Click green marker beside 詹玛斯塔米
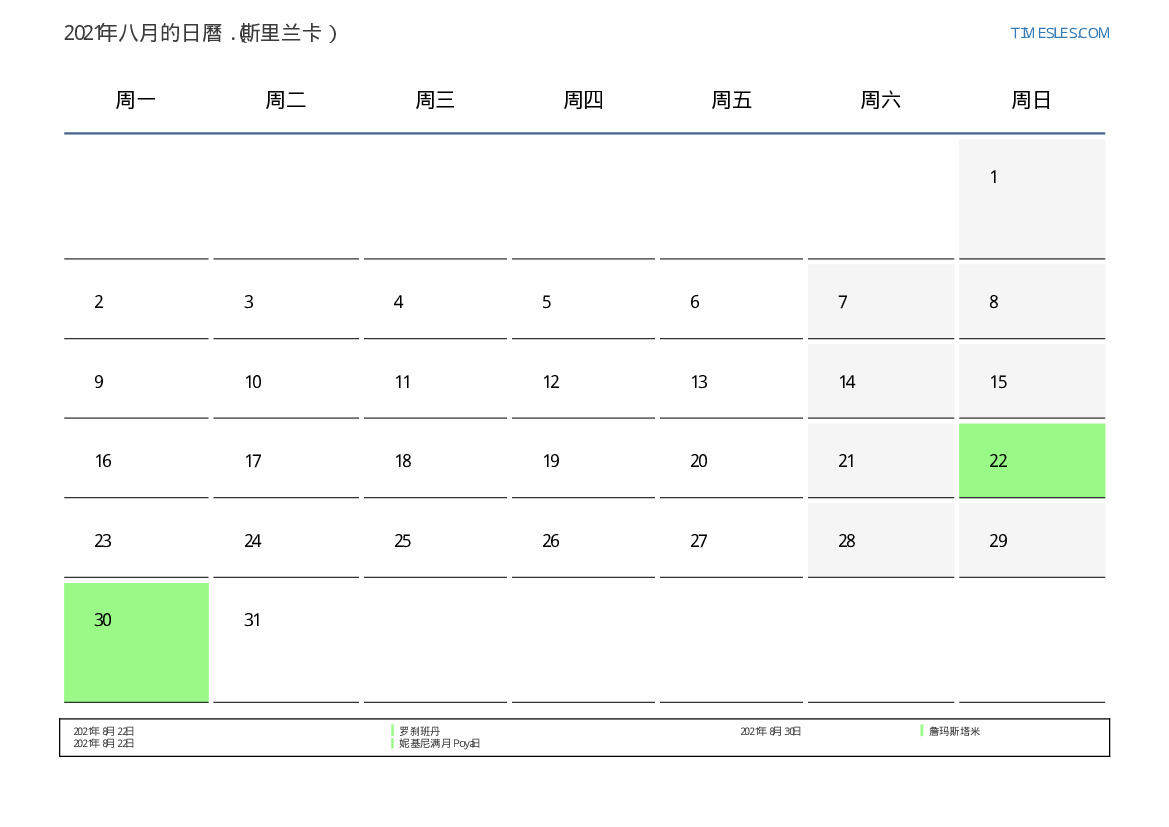The height and width of the screenshot is (827, 1169). tap(921, 731)
